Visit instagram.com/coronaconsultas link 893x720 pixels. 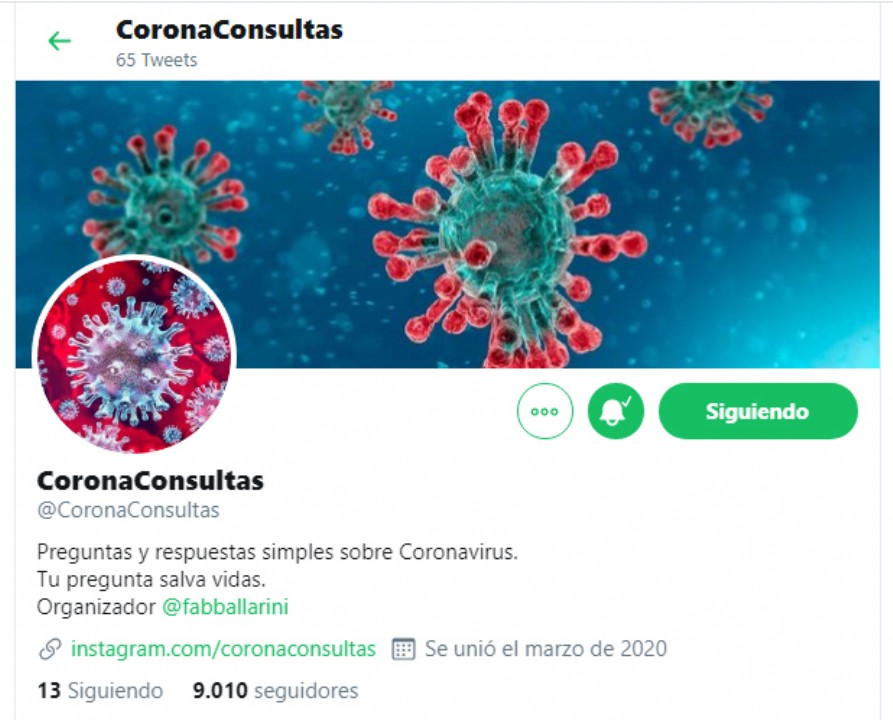223,649
